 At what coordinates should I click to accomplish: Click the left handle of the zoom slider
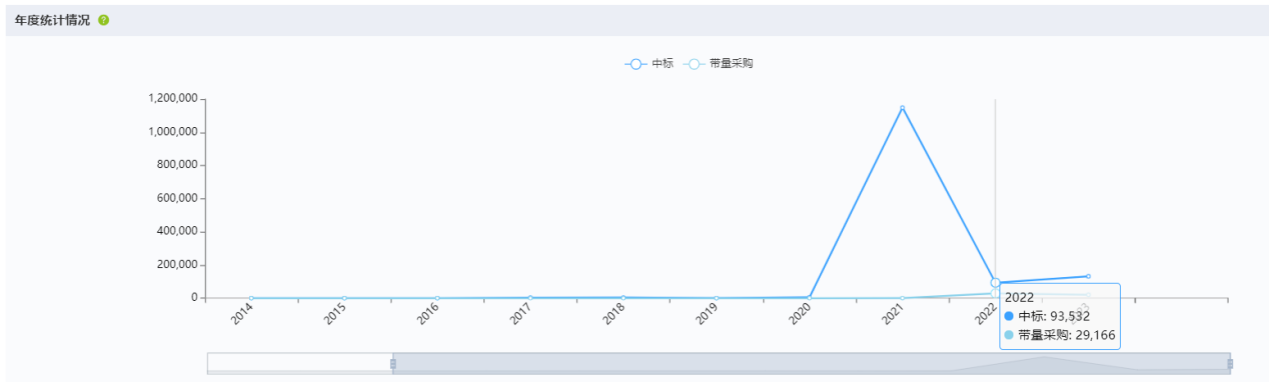(393, 363)
